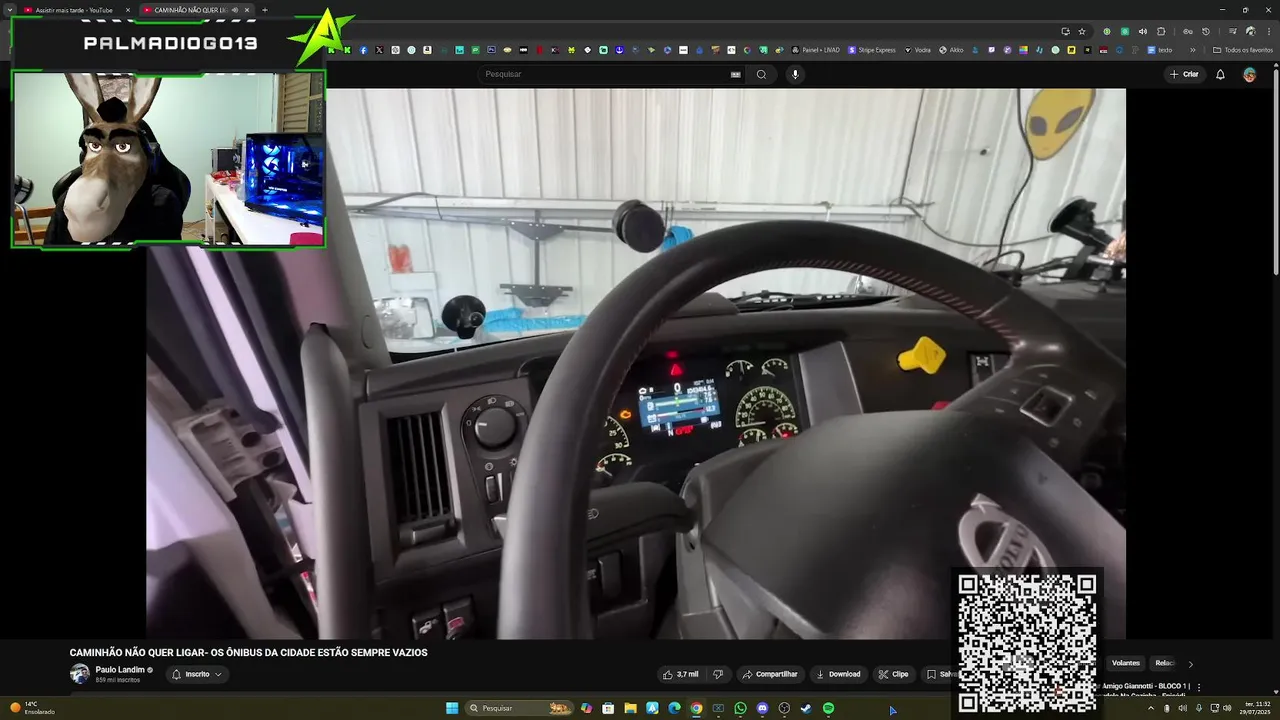Select the Volantes filter chip
The image size is (1280, 720).
[x=1125, y=663]
